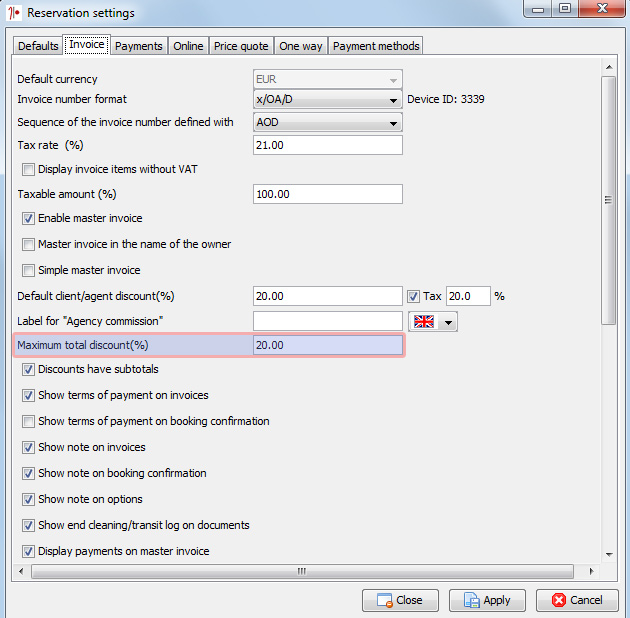Image resolution: width=630 pixels, height=618 pixels.
Task: Click the Default client/agent discount field
Action: coord(327,296)
